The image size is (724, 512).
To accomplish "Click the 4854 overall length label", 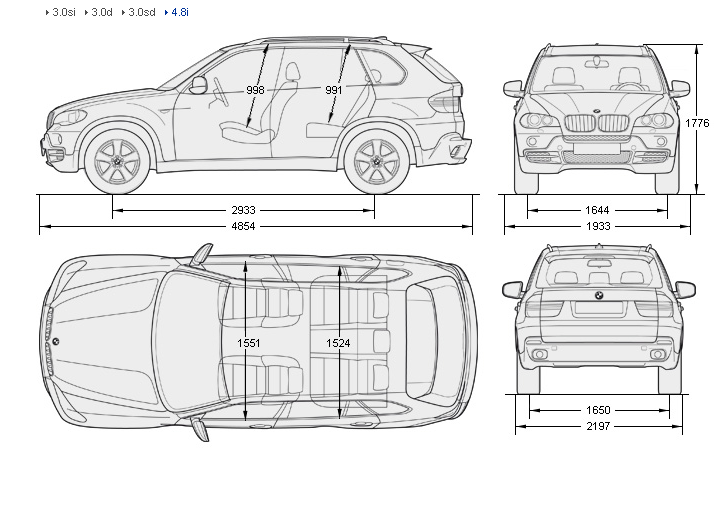I will tap(243, 228).
